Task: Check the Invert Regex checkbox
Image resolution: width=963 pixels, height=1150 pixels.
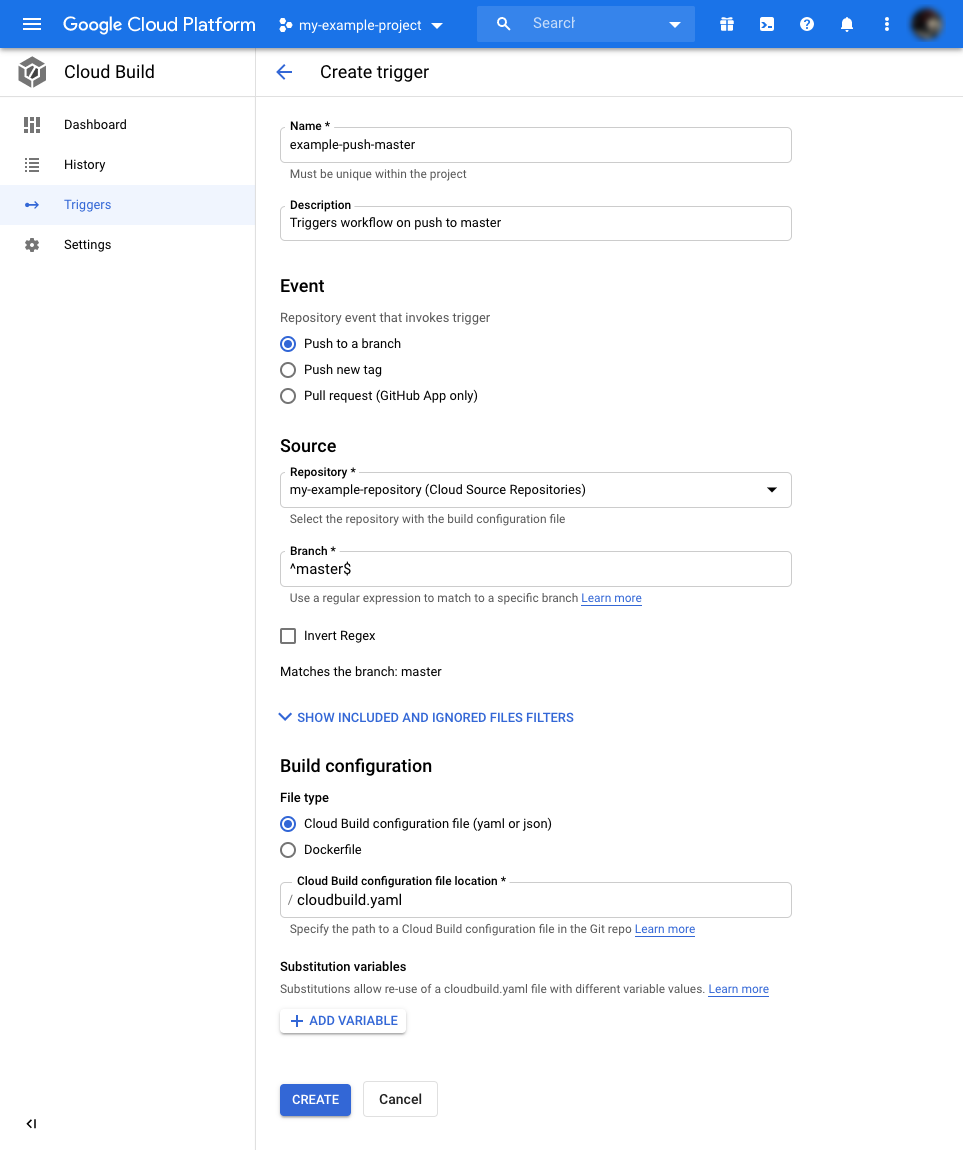Action: pos(288,636)
